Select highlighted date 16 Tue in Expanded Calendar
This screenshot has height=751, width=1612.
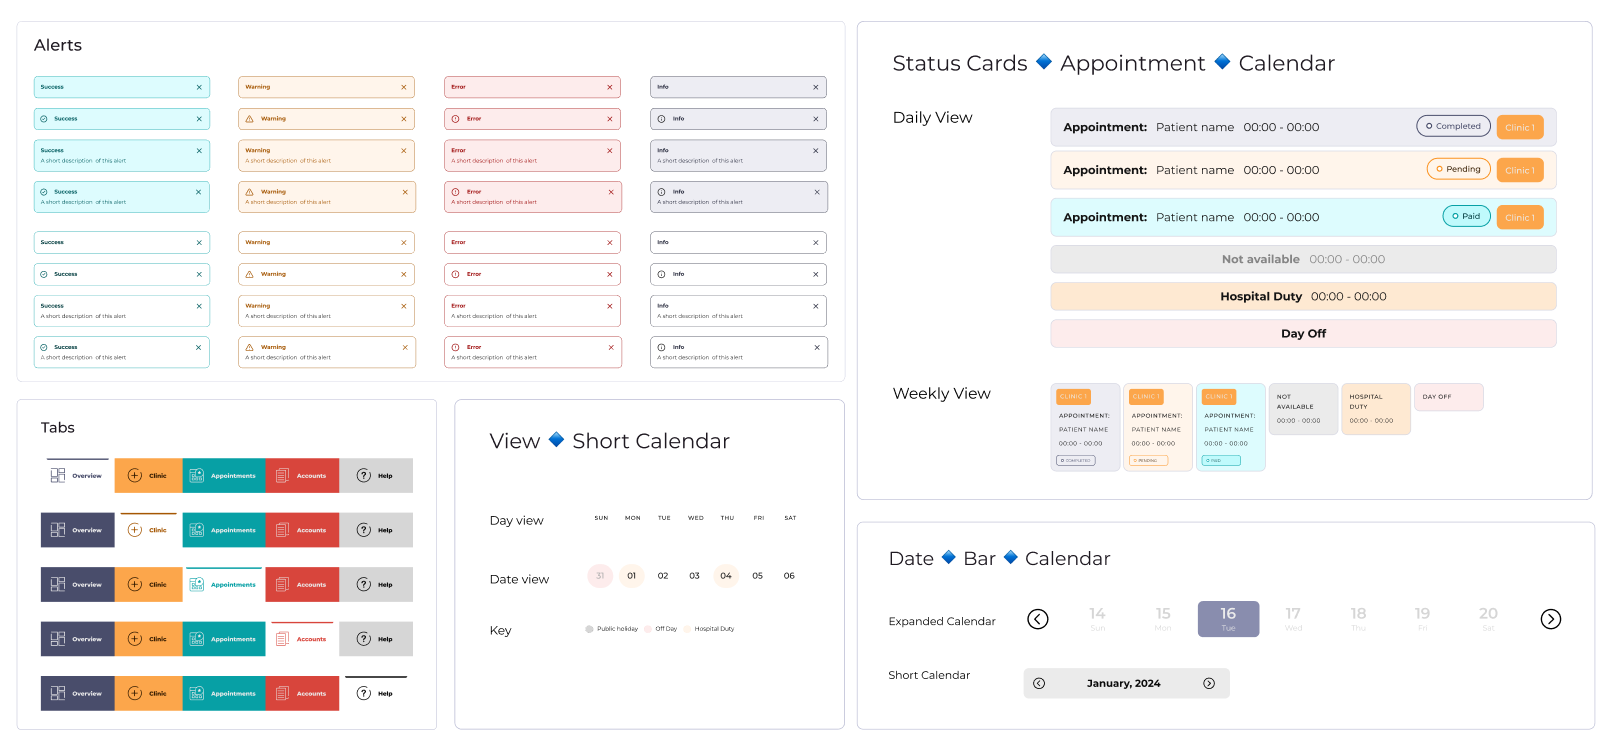[1228, 619]
